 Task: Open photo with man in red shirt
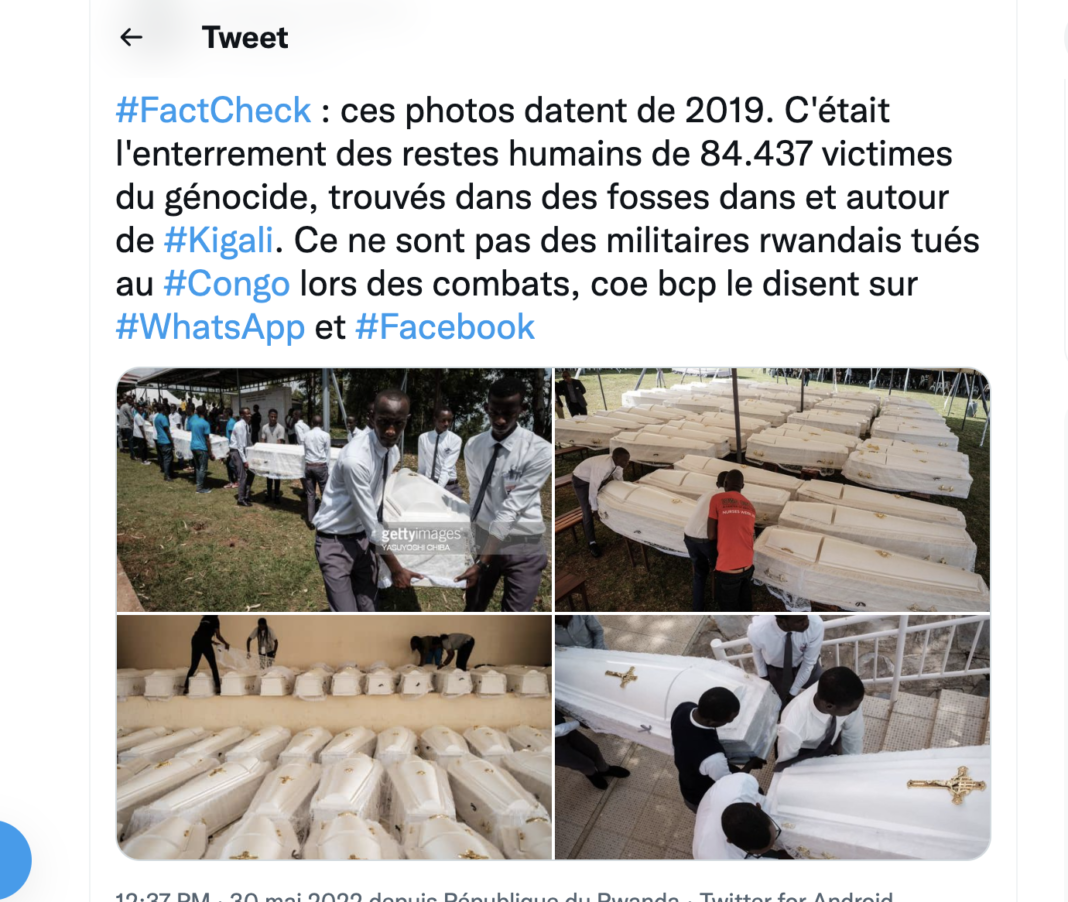pyautogui.click(x=772, y=490)
